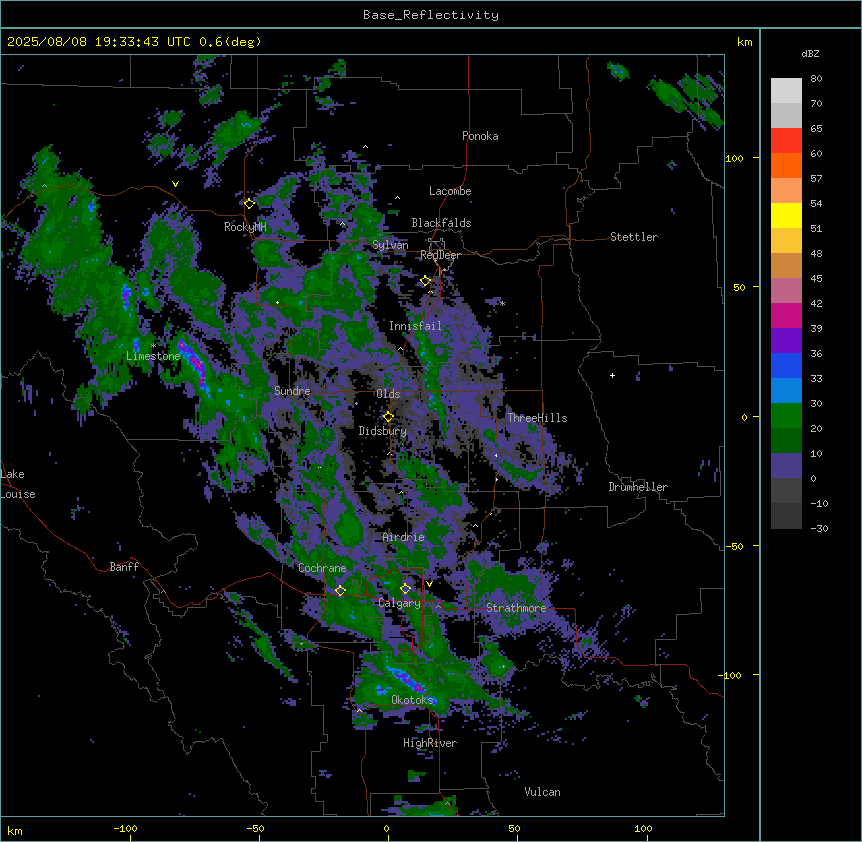Click the asterisk marker above Limestone label
Image resolution: width=862 pixels, height=842 pixels.
(154, 346)
